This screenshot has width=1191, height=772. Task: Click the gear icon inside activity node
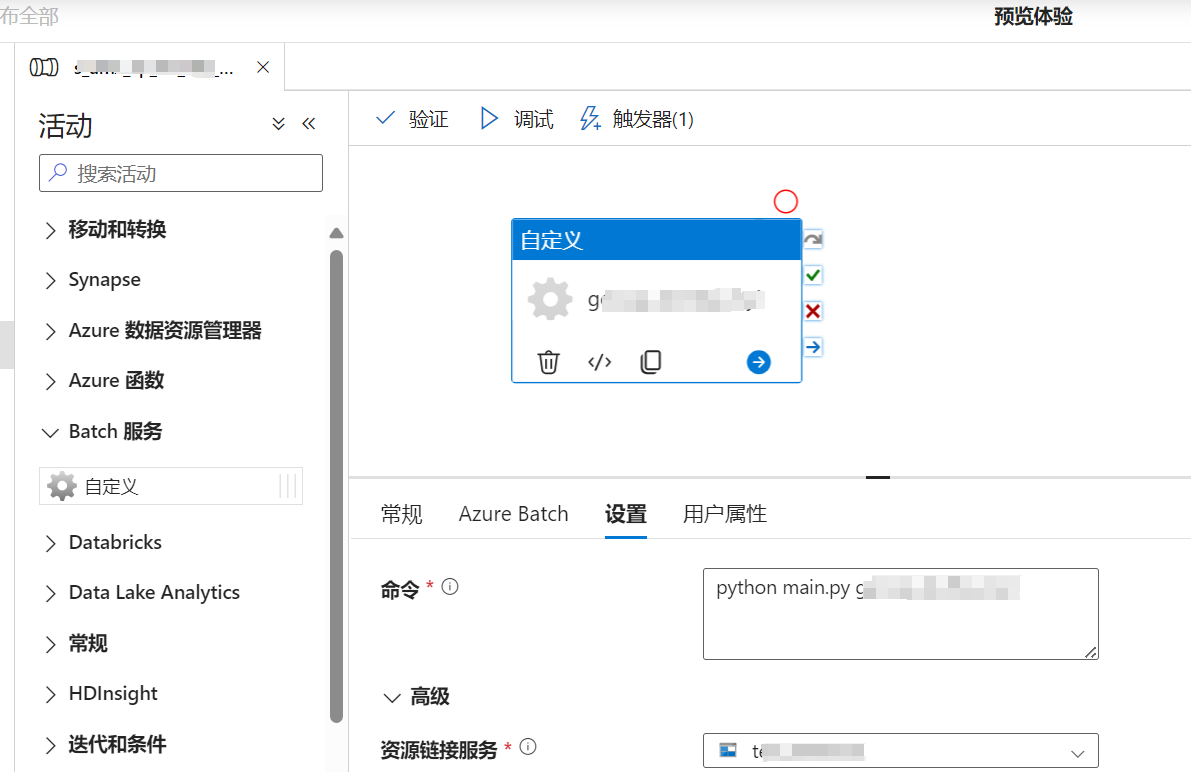click(550, 299)
